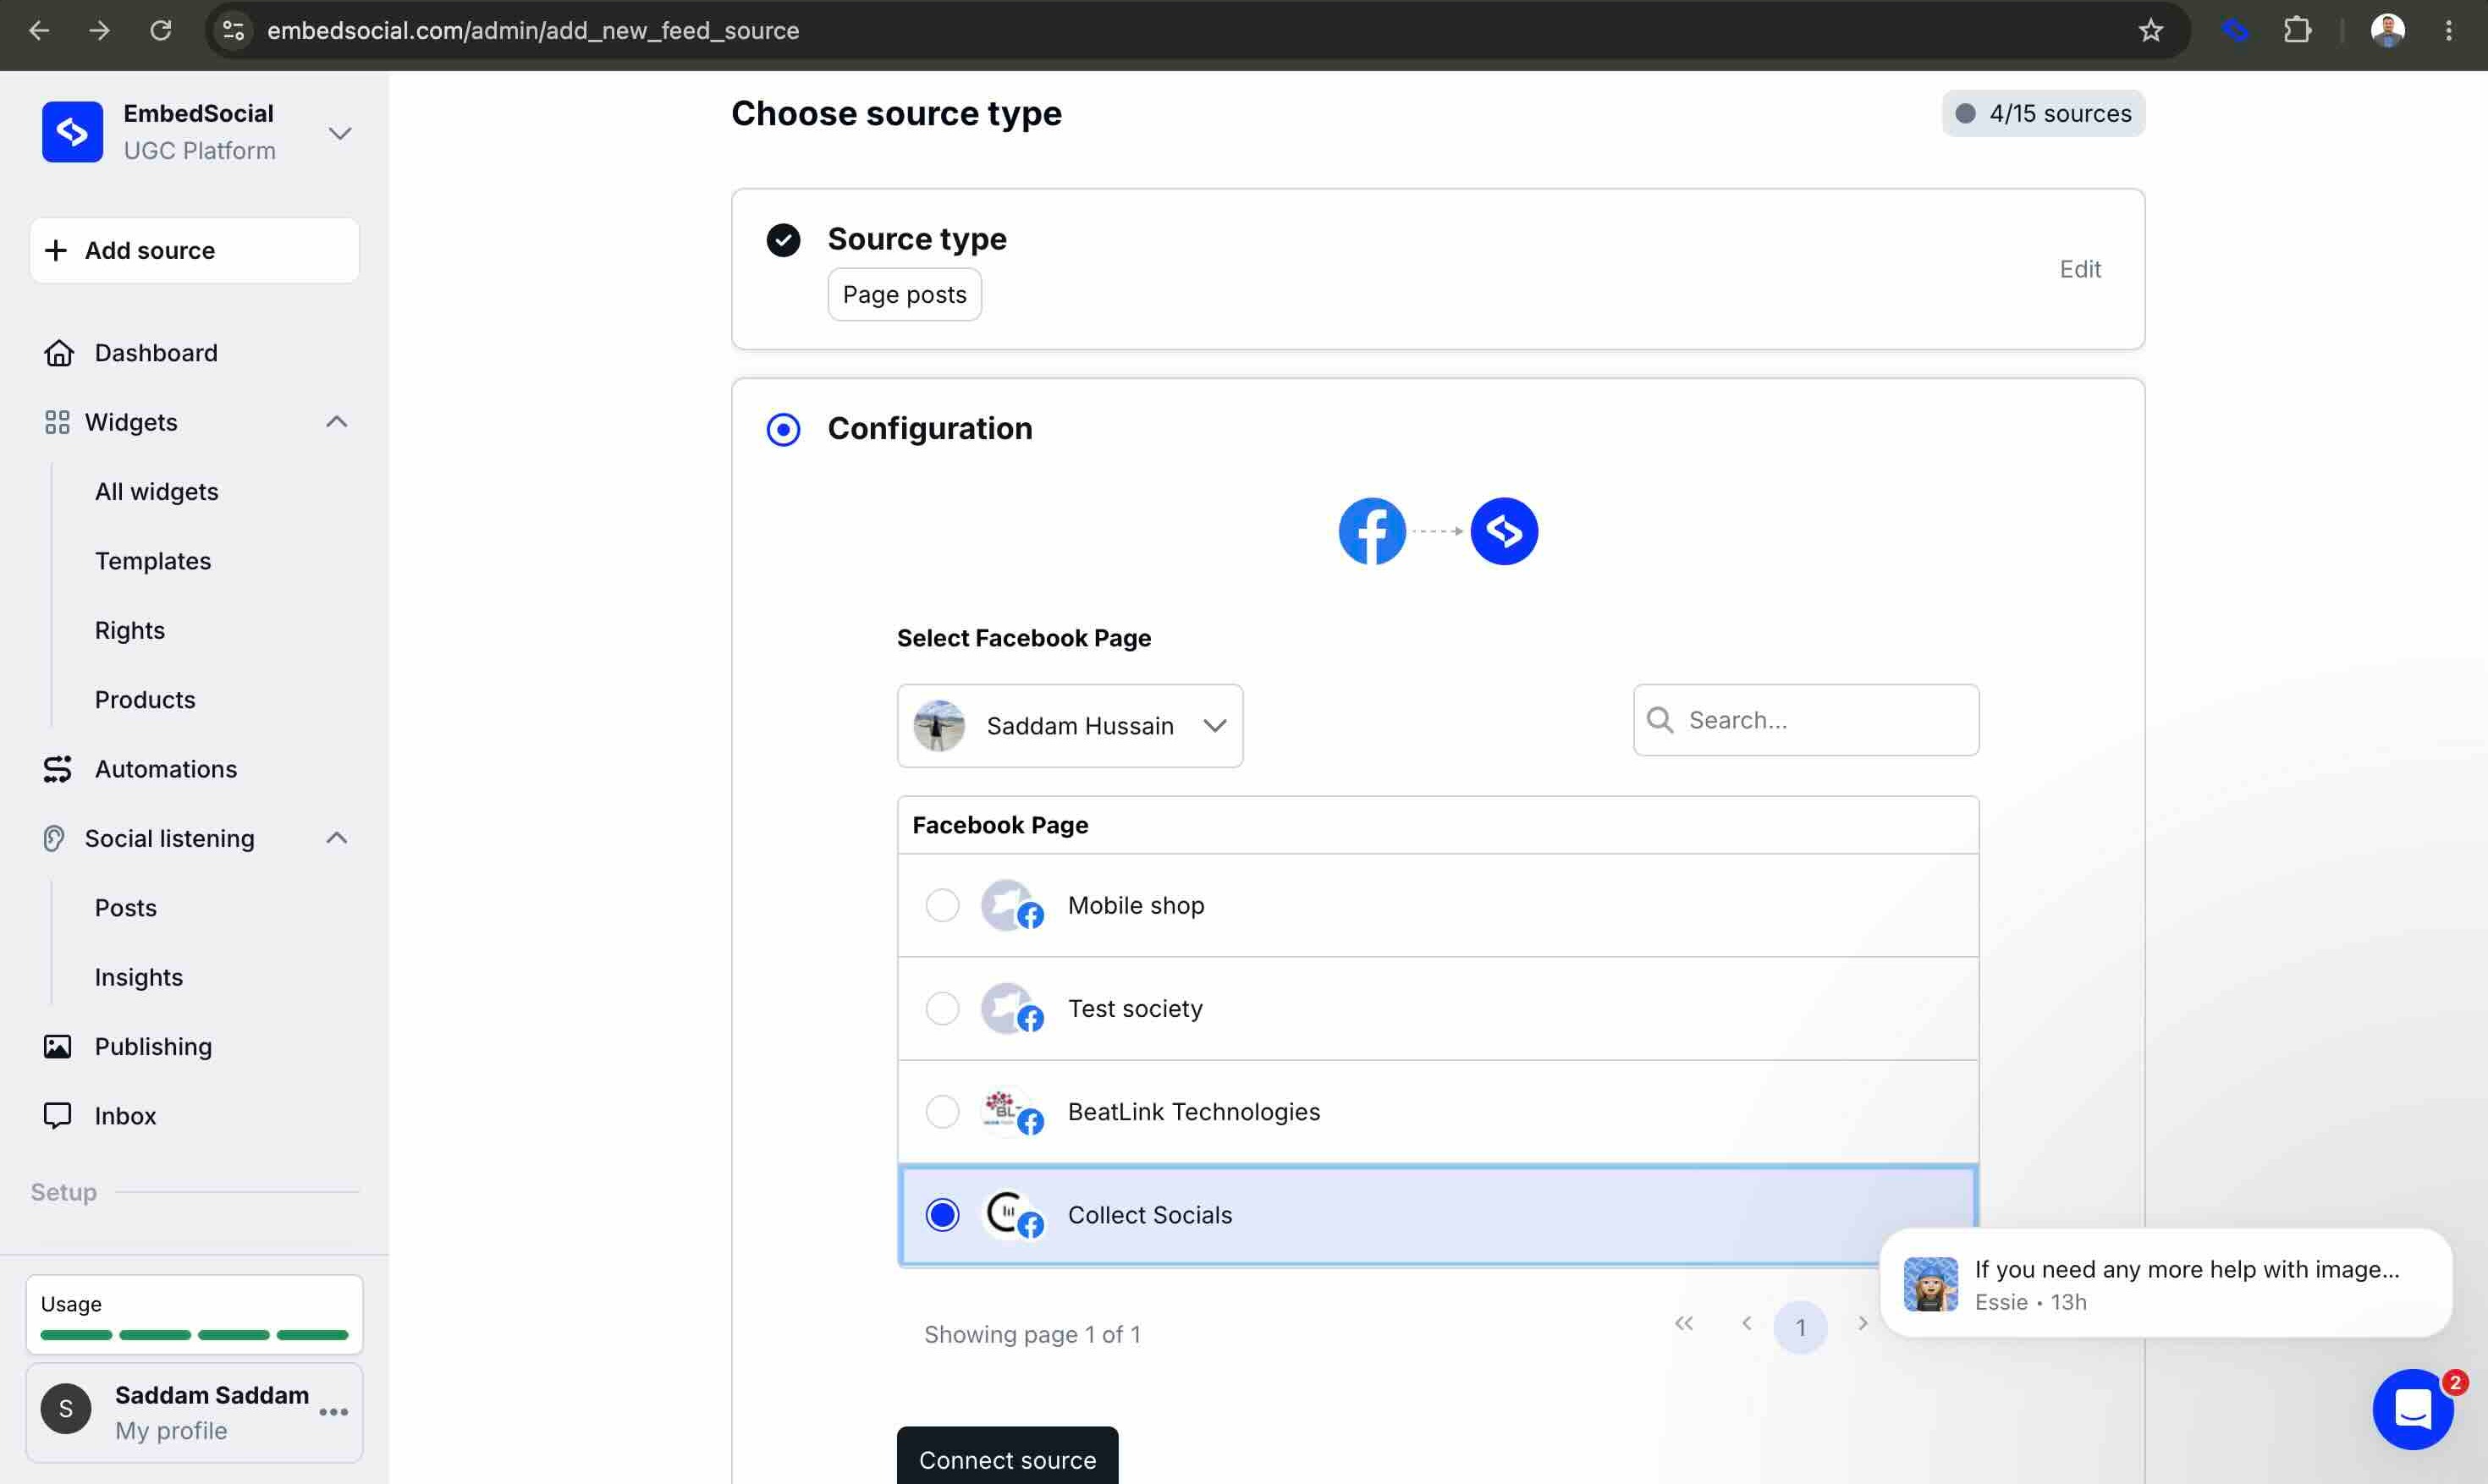Click the Dashboard home icon

58,353
